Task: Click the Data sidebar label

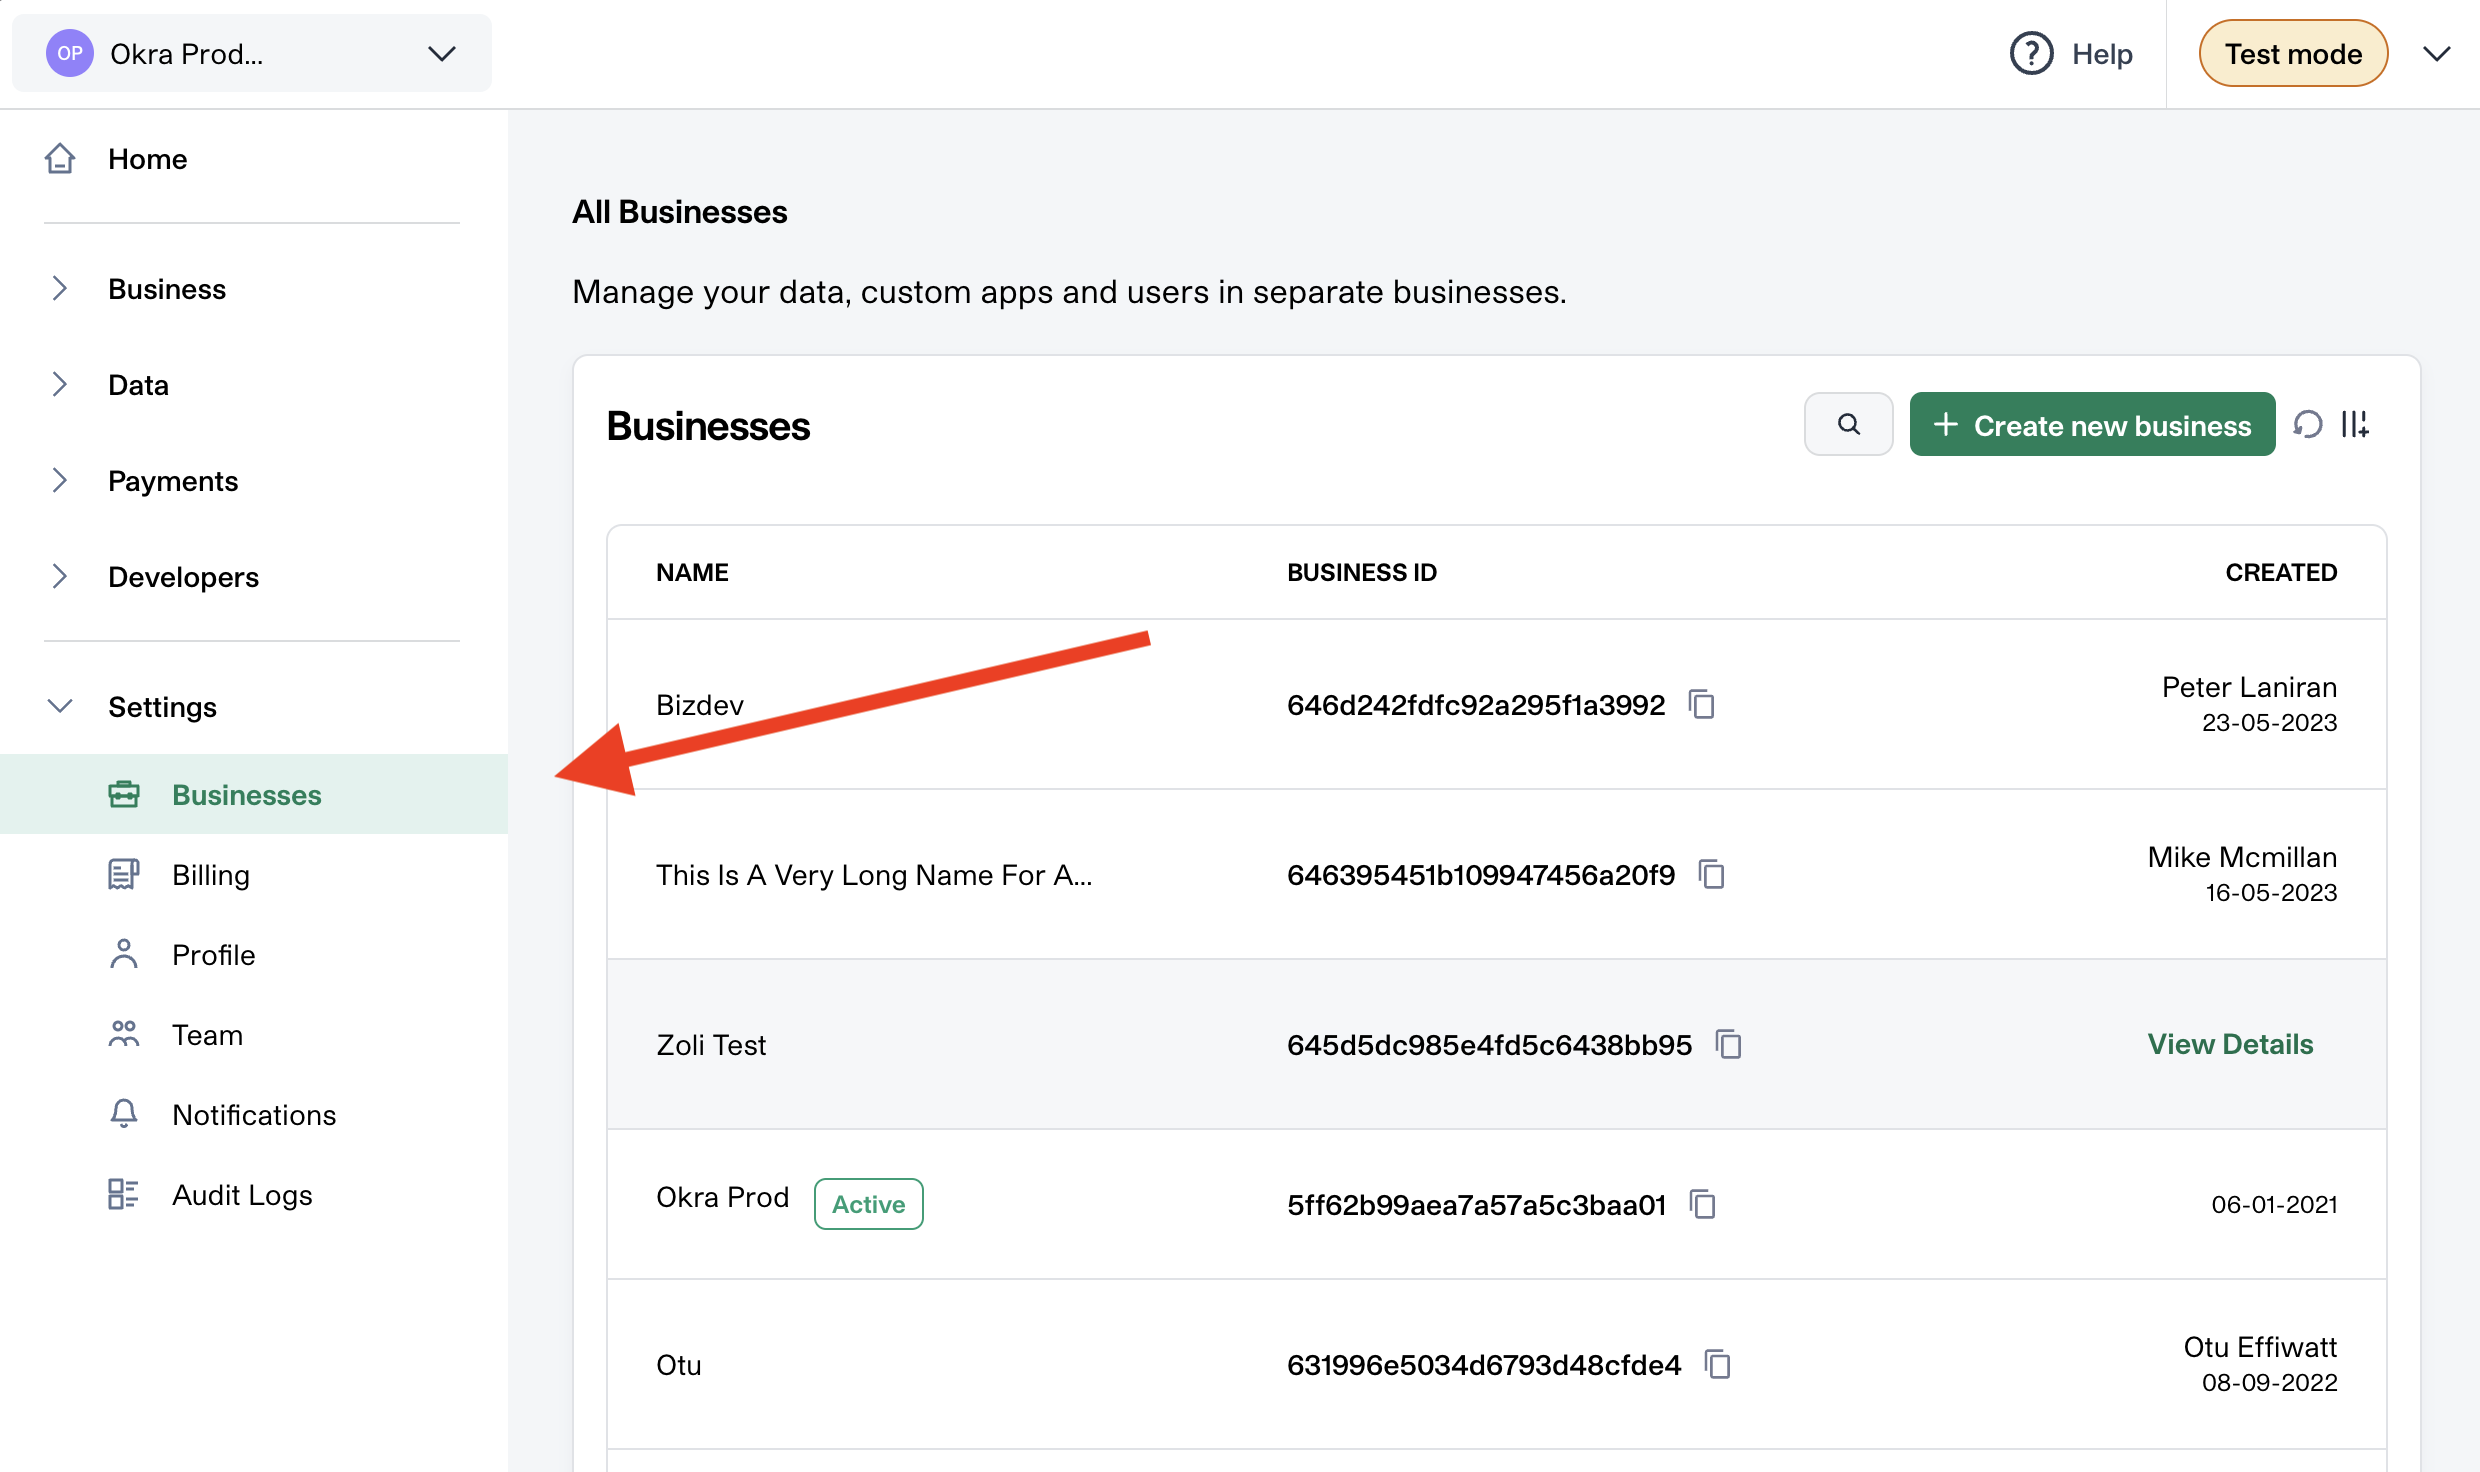Action: [x=138, y=385]
